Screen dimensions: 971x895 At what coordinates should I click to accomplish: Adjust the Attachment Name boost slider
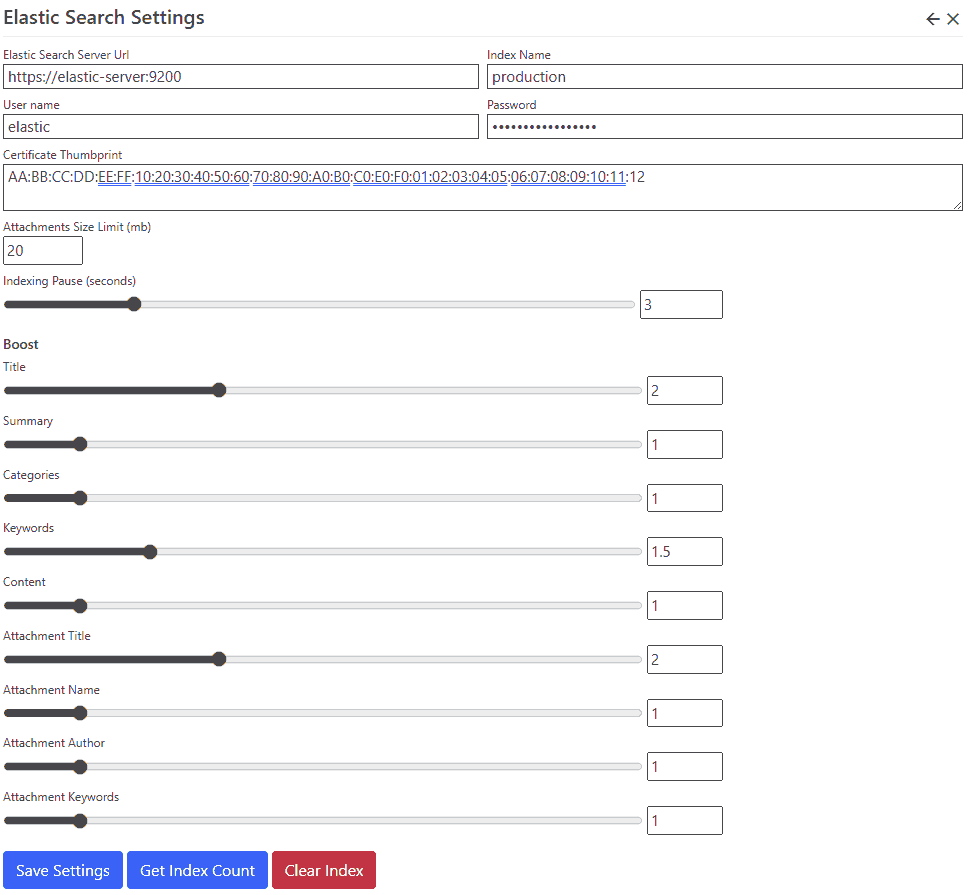[80, 712]
